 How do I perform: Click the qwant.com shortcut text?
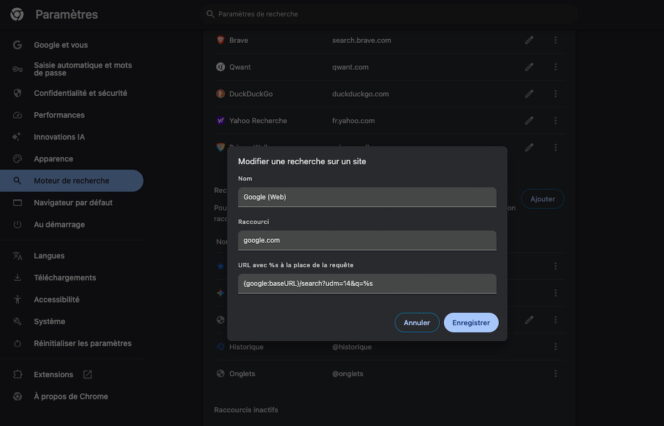350,67
